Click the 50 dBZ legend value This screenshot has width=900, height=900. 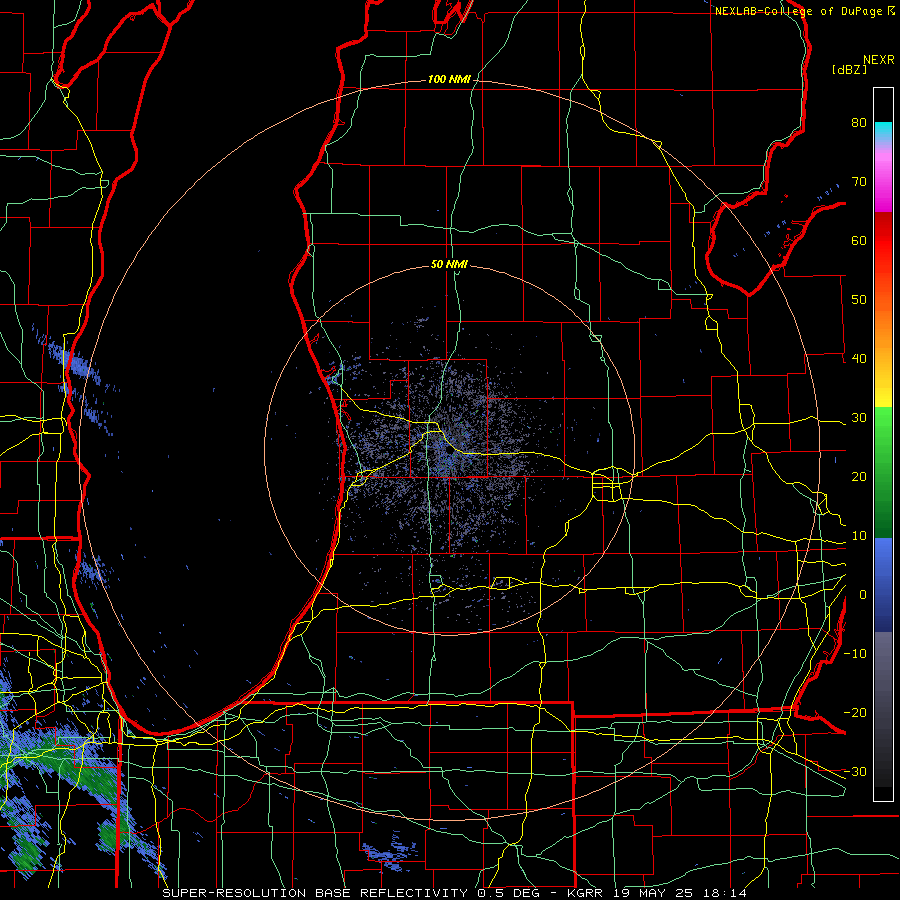click(x=859, y=300)
